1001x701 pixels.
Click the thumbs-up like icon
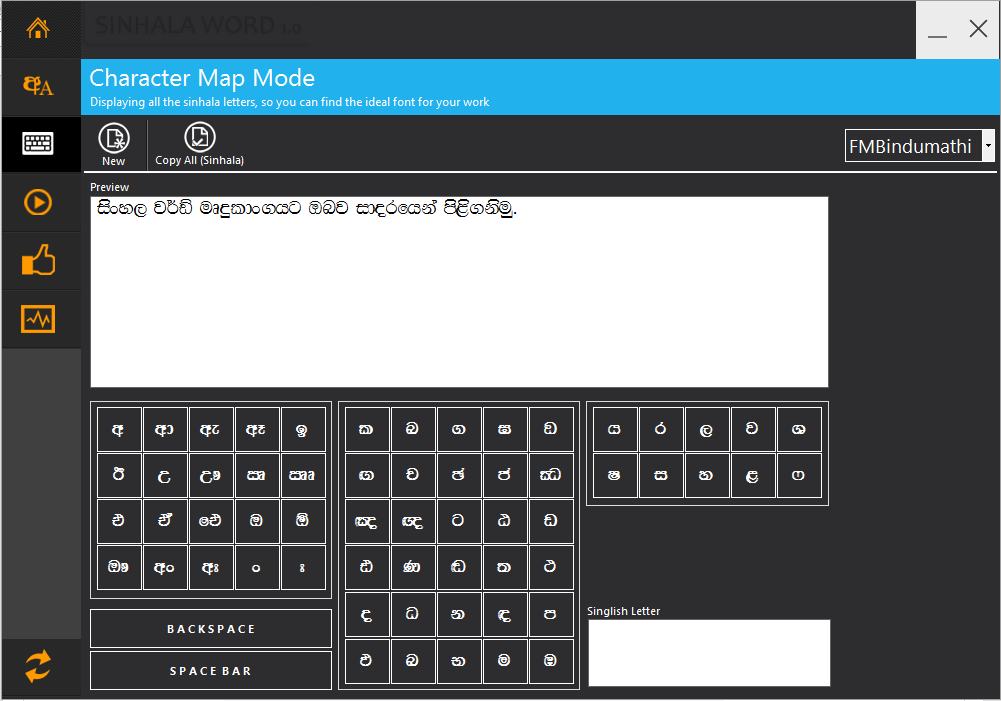(38, 260)
